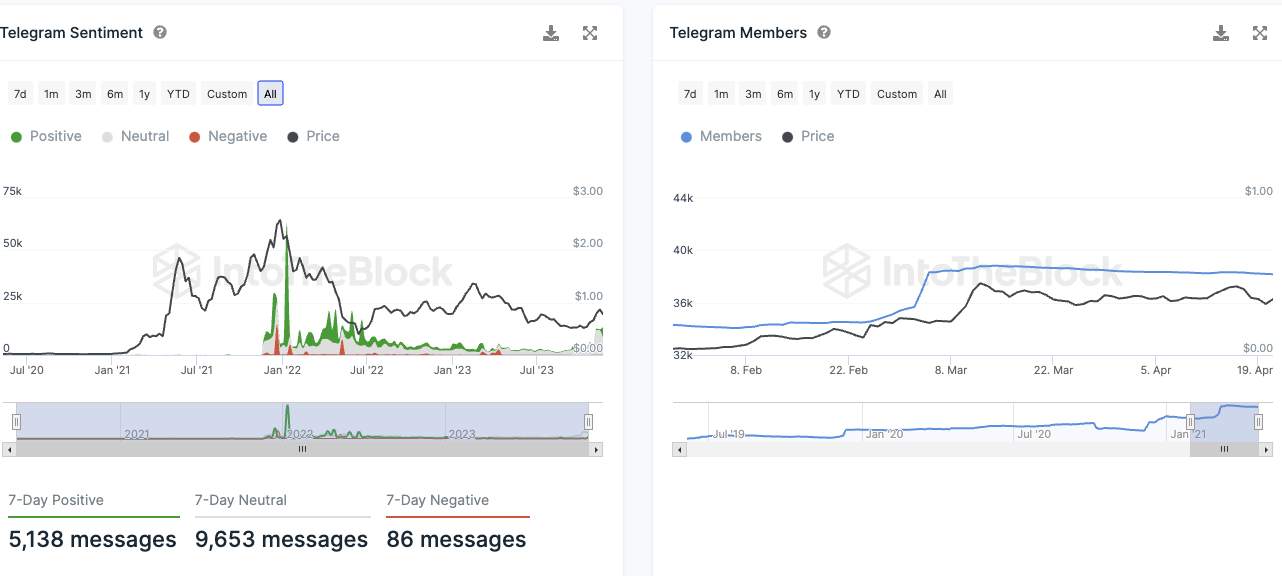The width and height of the screenshot is (1282, 576).
Task: Click the 5,138 messages positive value
Action: click(93, 540)
